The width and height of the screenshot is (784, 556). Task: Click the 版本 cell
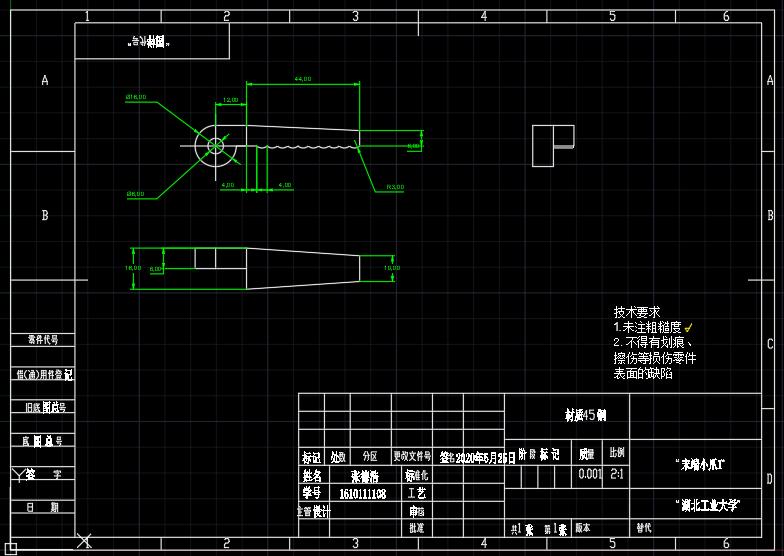click(x=582, y=528)
